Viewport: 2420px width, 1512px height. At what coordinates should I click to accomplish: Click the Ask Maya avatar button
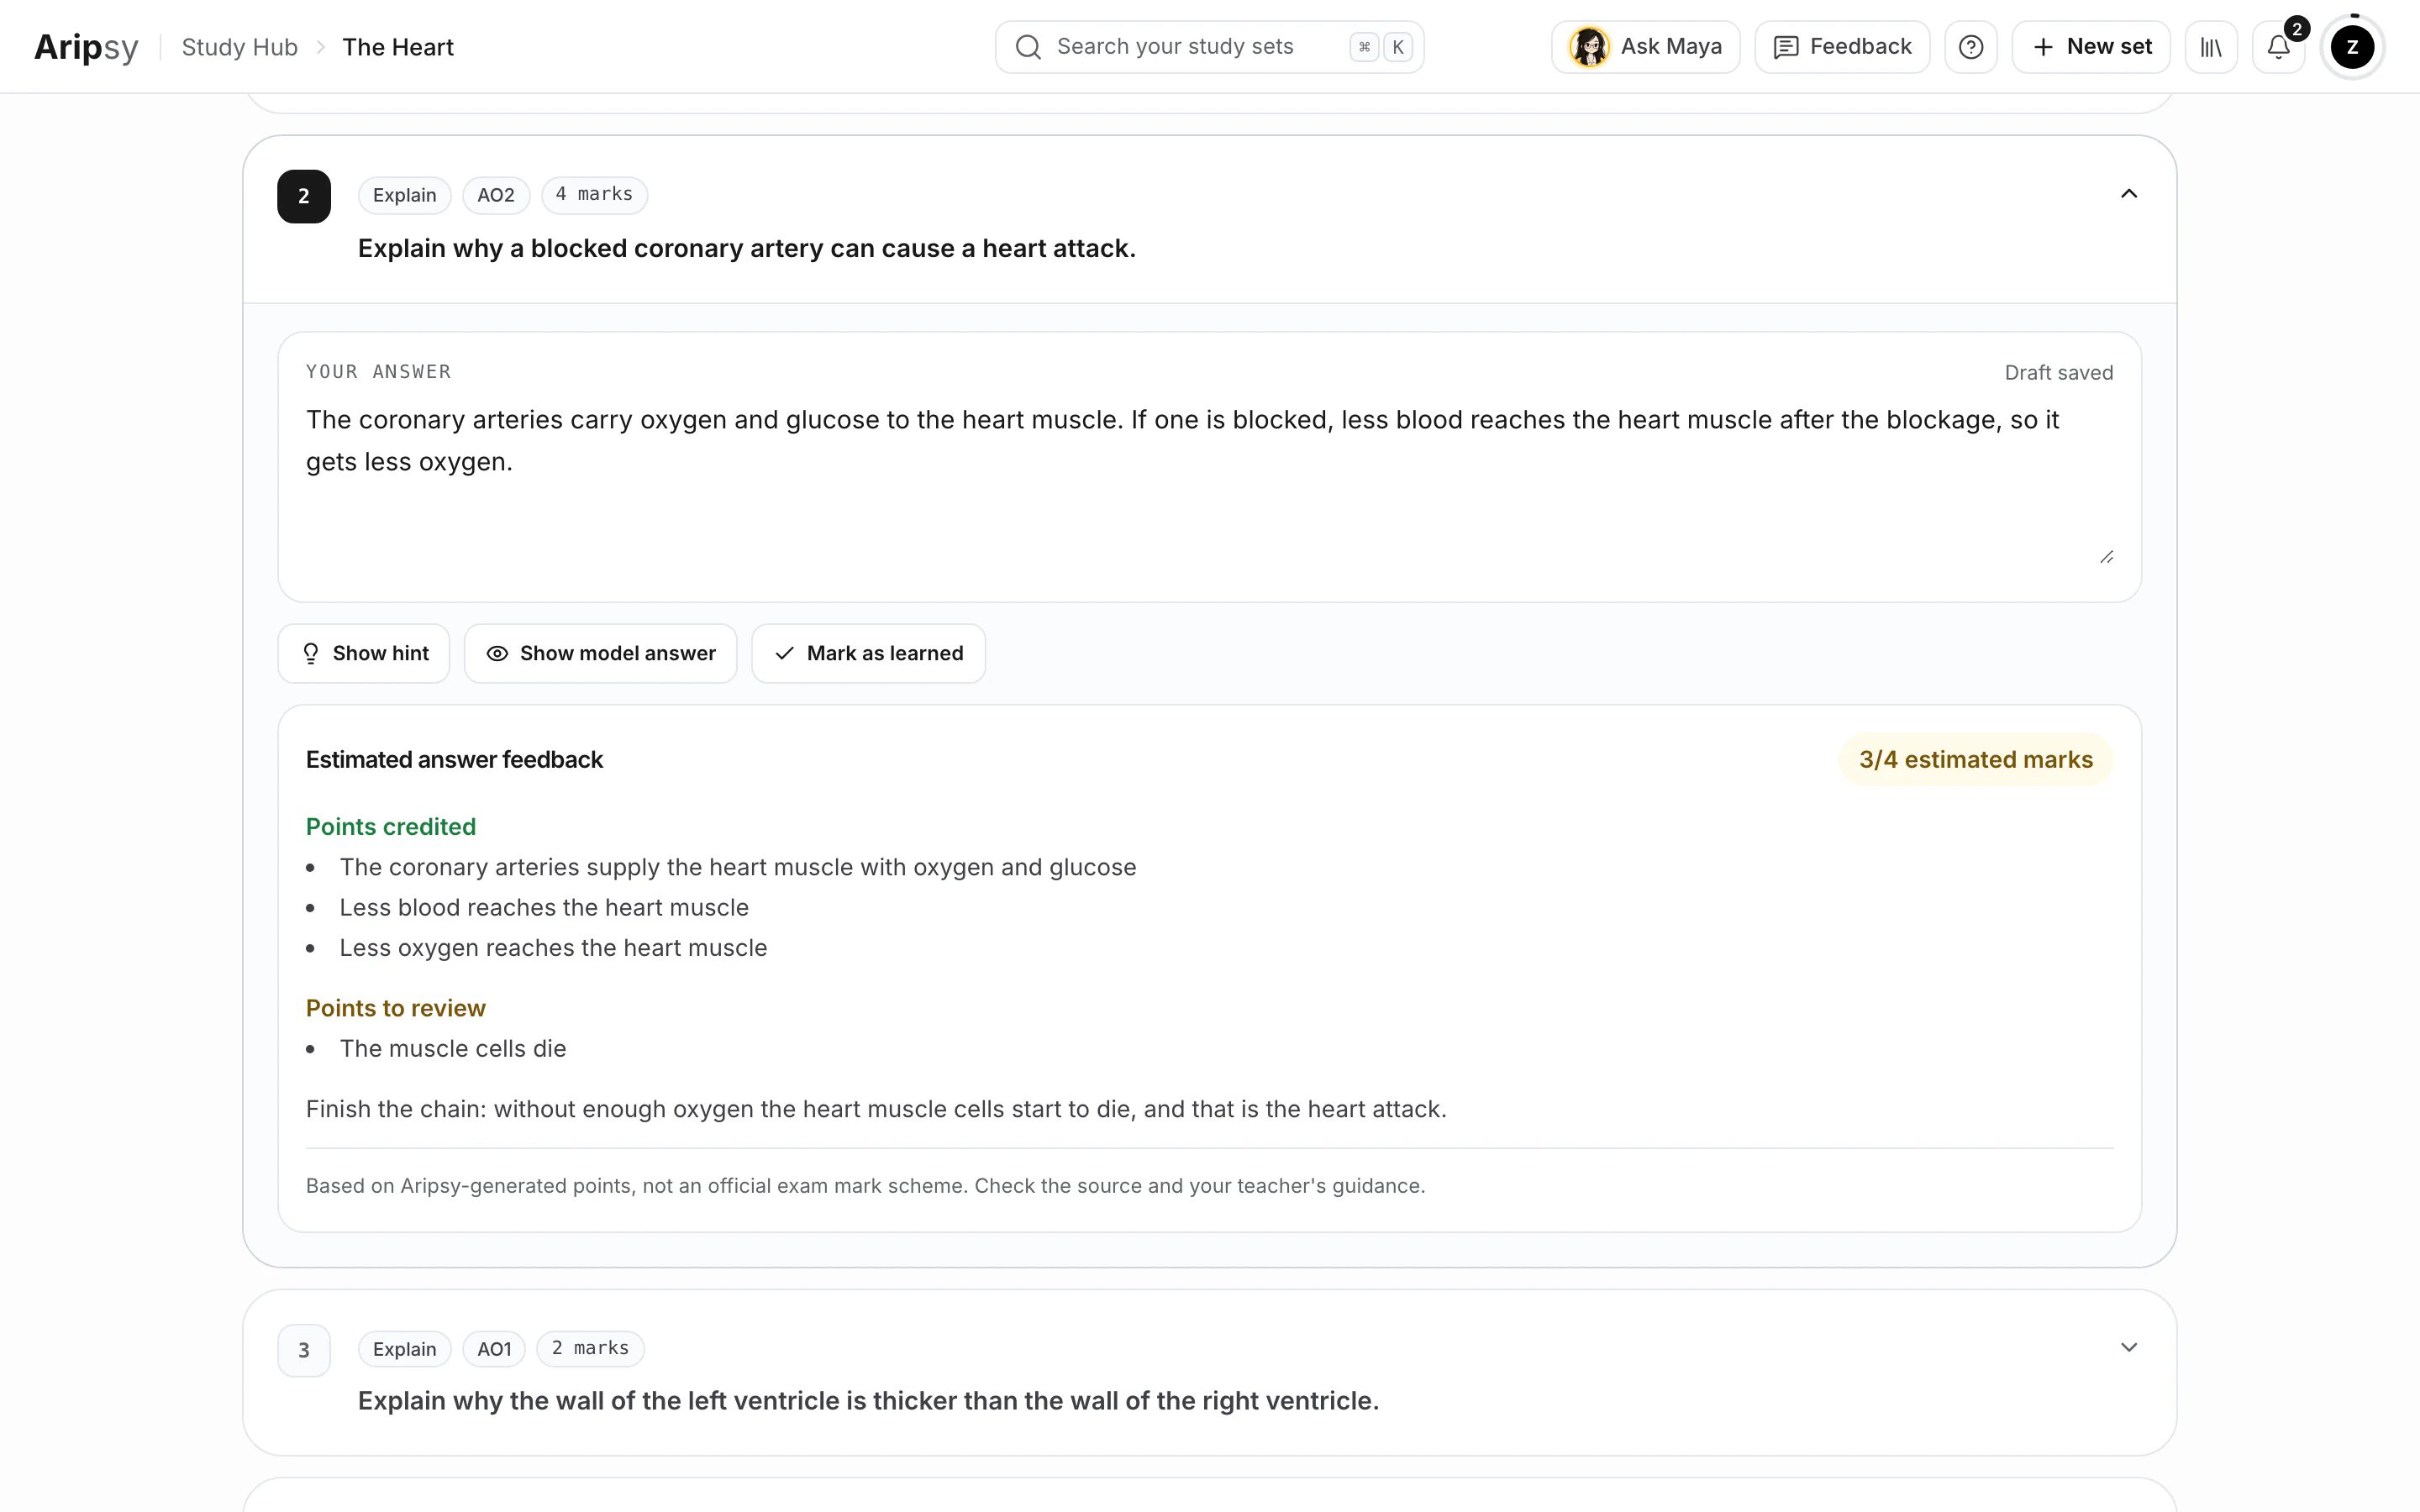tap(1645, 47)
